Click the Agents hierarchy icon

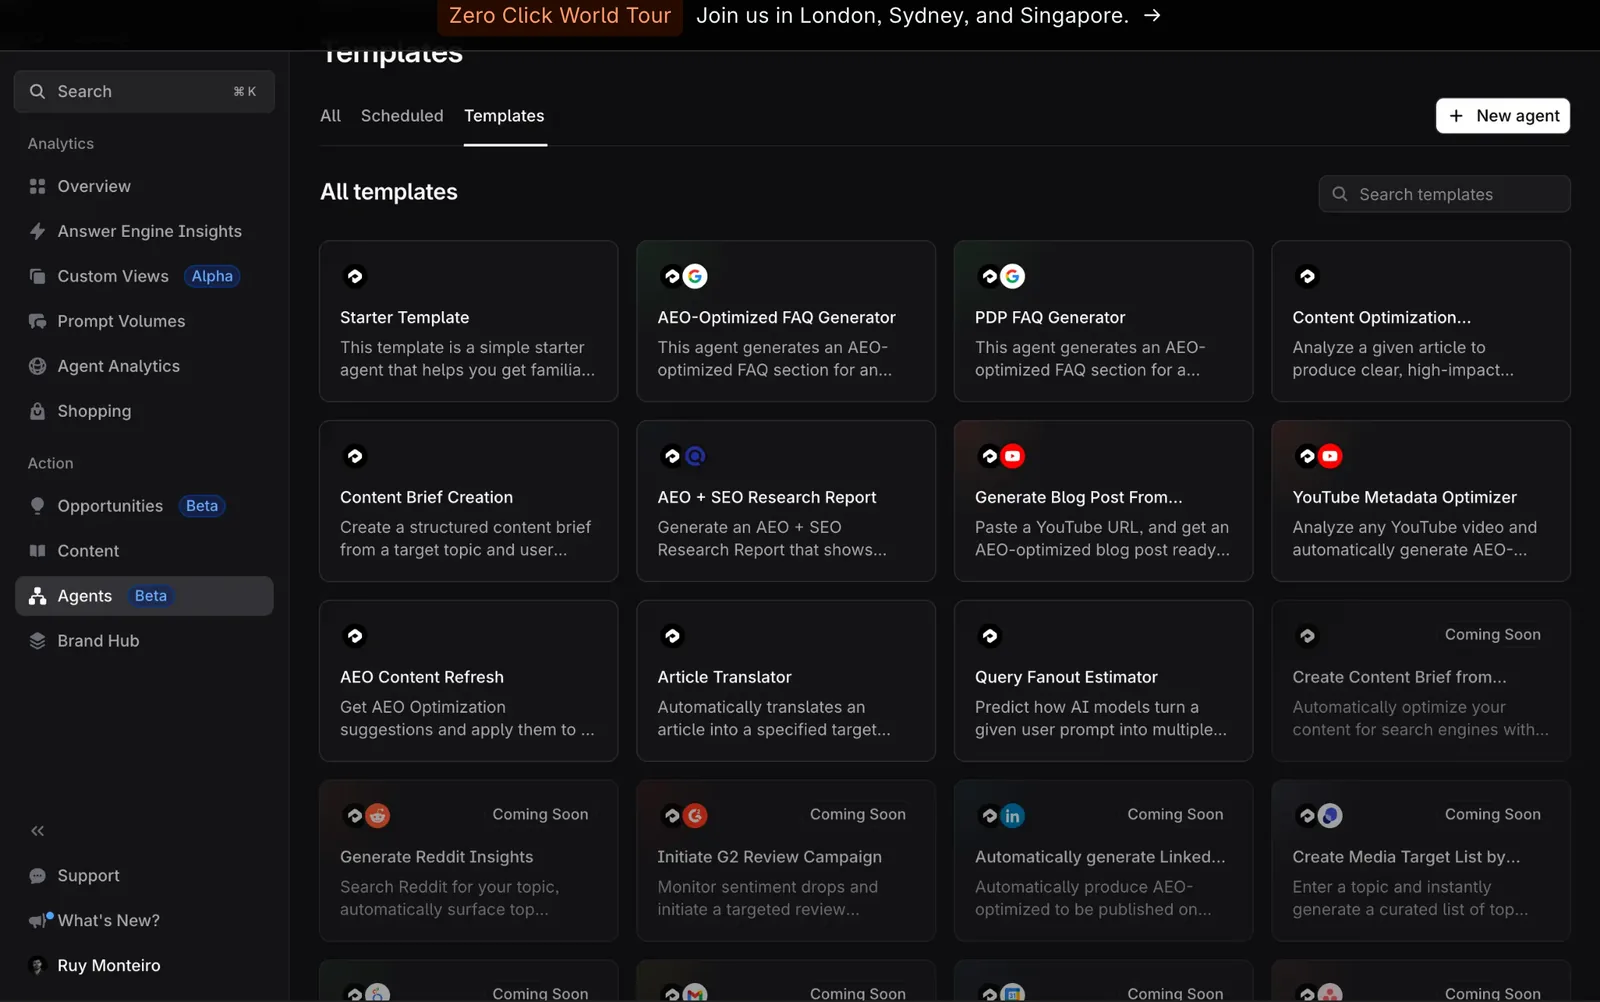click(37, 596)
